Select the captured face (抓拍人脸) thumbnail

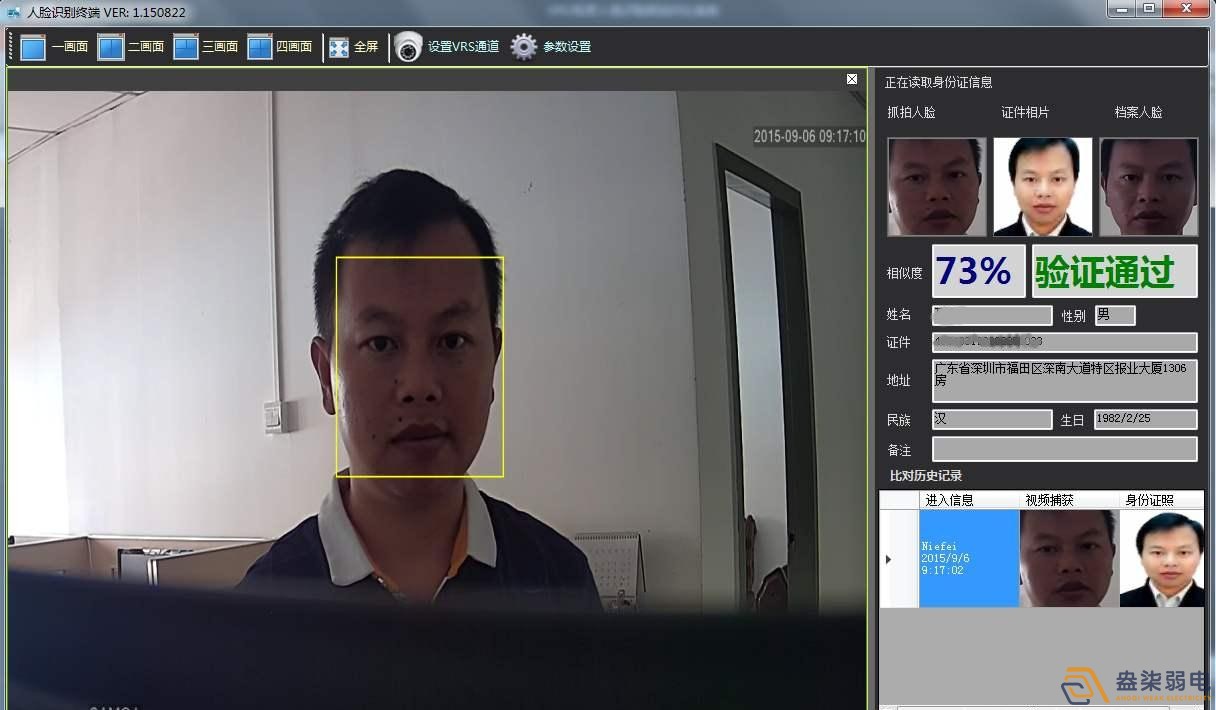936,186
